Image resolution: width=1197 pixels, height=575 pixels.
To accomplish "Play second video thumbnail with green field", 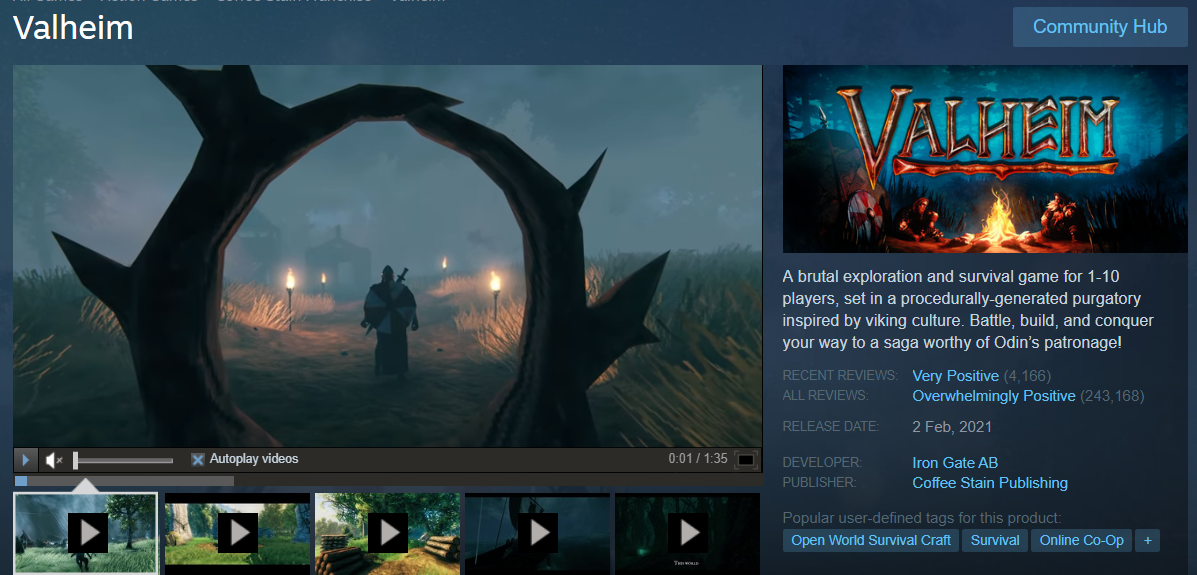I will pos(237,533).
